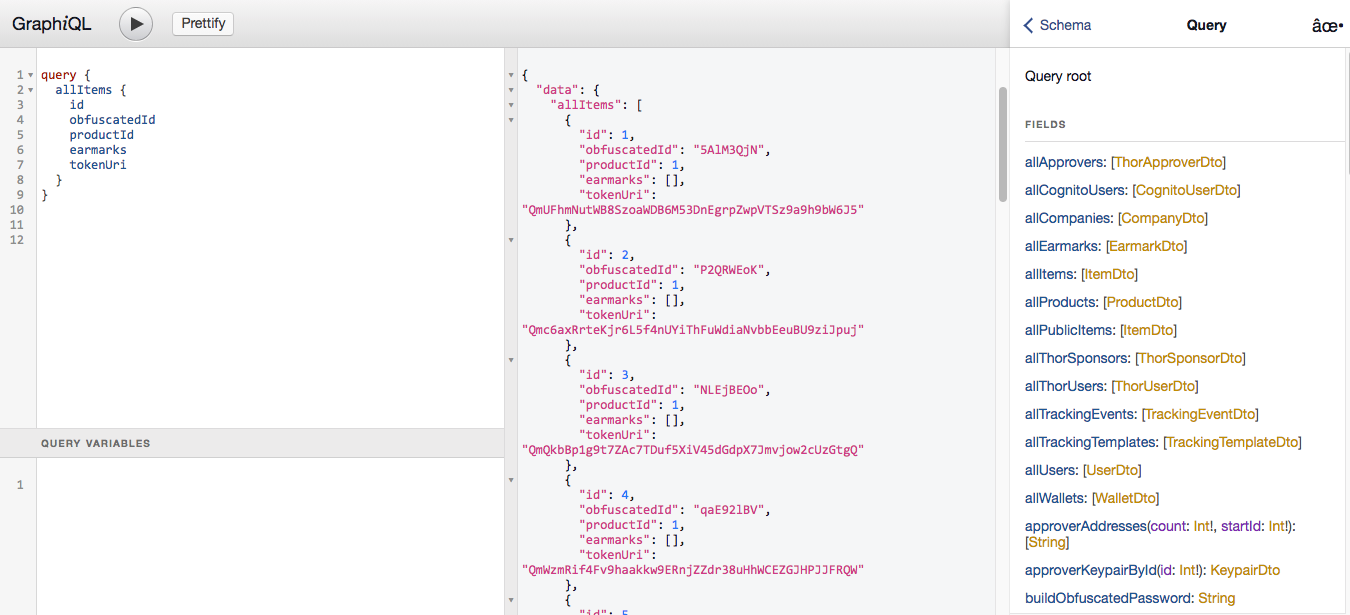Click into the query variables editor
1350x615 pixels.
tap(270, 530)
